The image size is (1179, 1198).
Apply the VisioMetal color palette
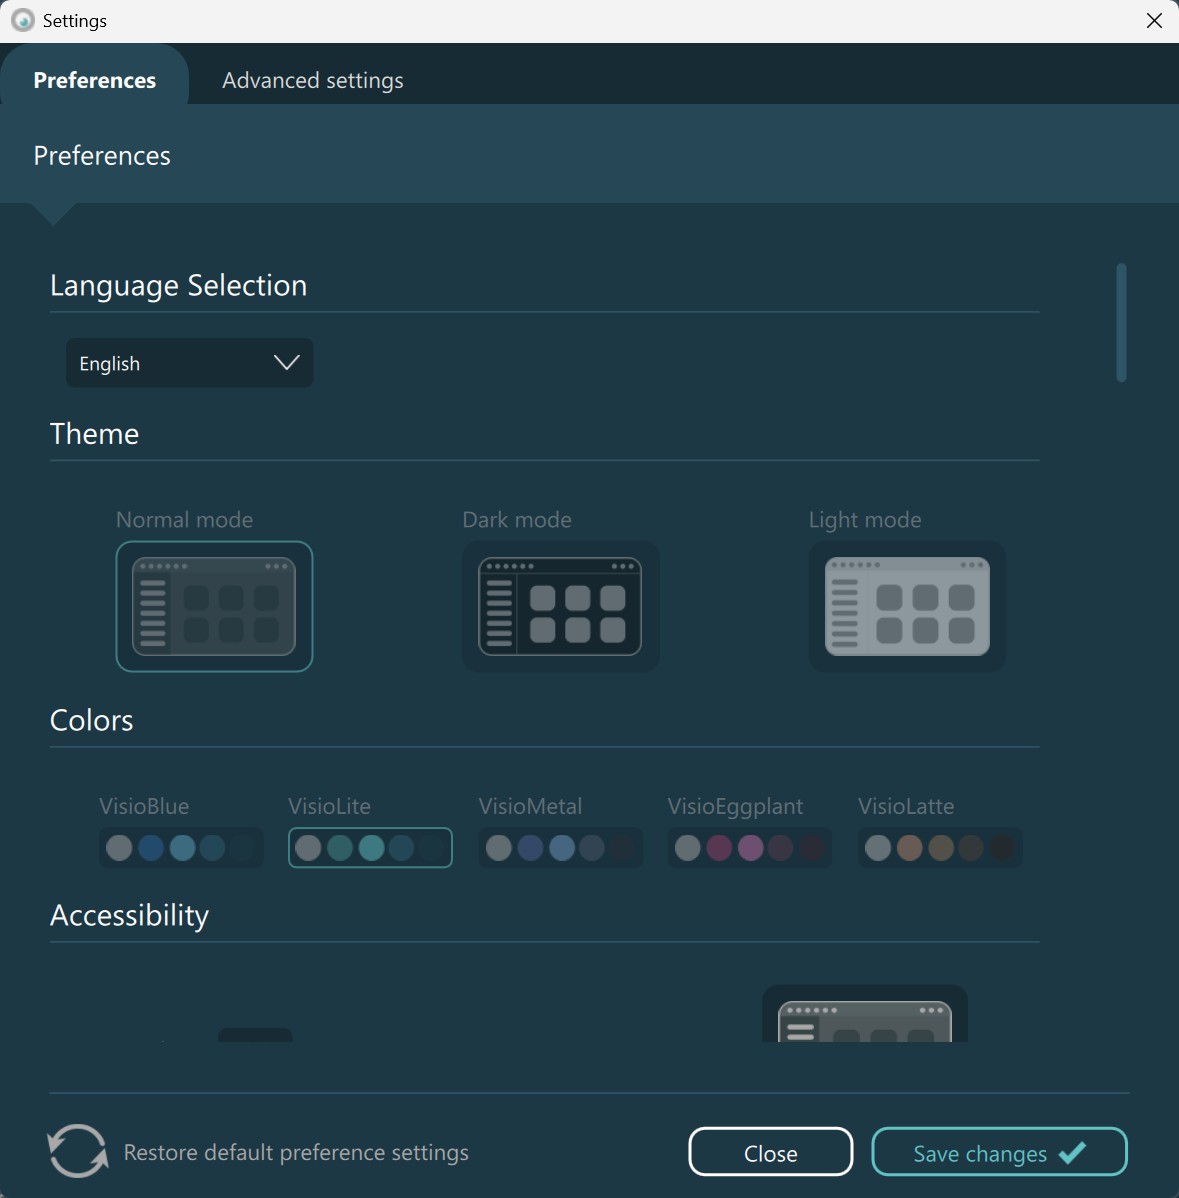point(559,848)
